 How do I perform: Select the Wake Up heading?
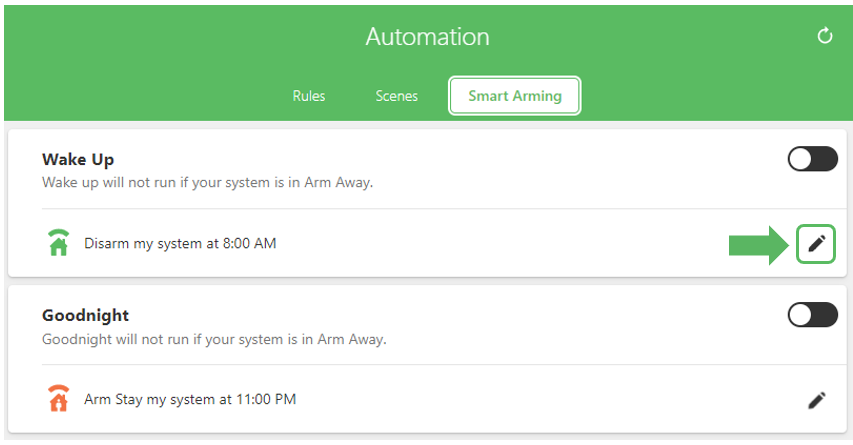[78, 159]
